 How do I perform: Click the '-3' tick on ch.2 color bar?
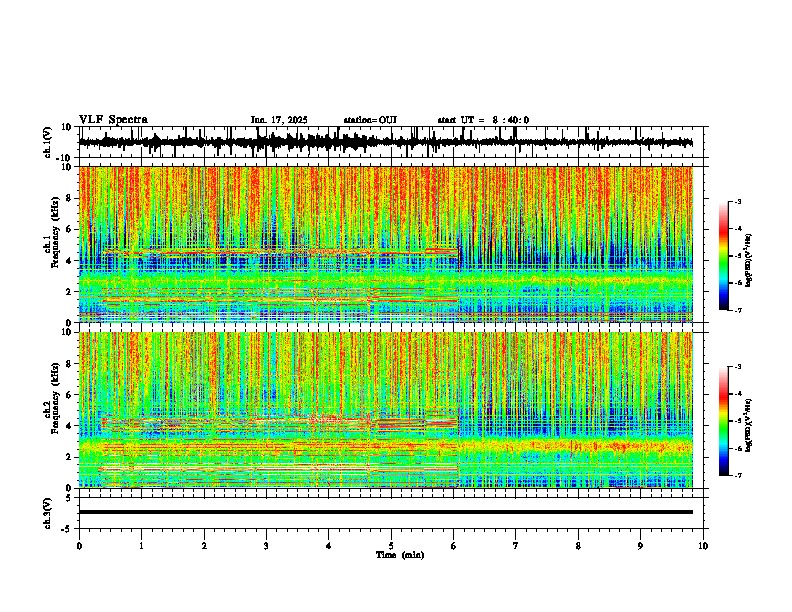pos(737,367)
